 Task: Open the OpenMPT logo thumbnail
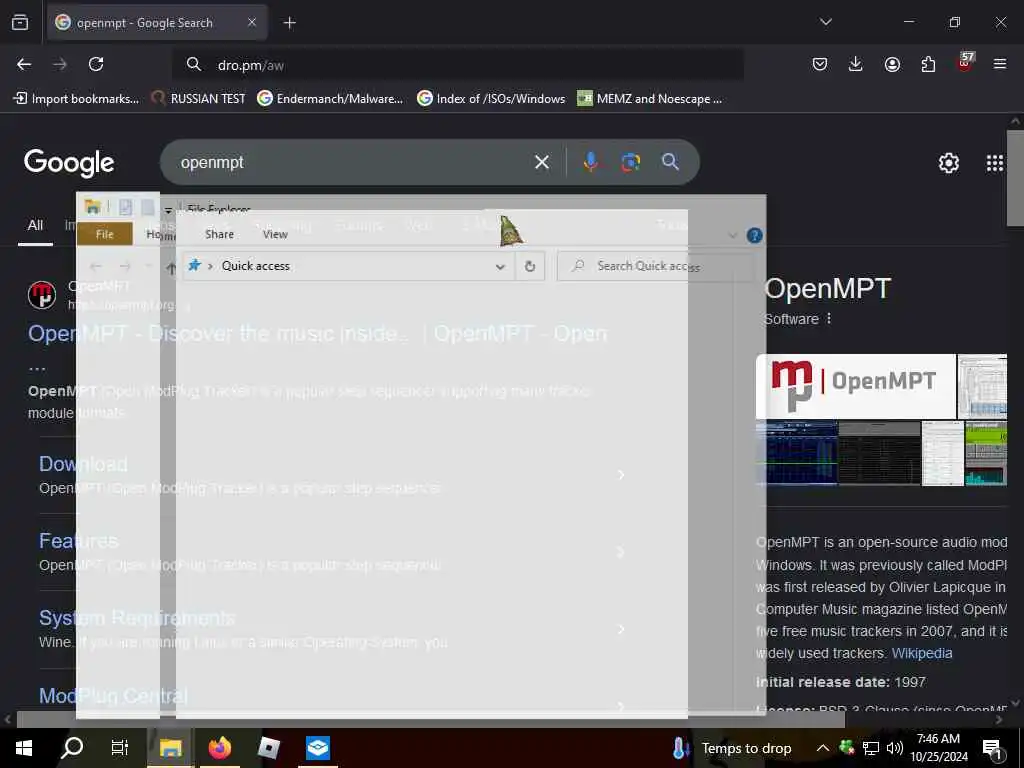pyautogui.click(x=856, y=386)
